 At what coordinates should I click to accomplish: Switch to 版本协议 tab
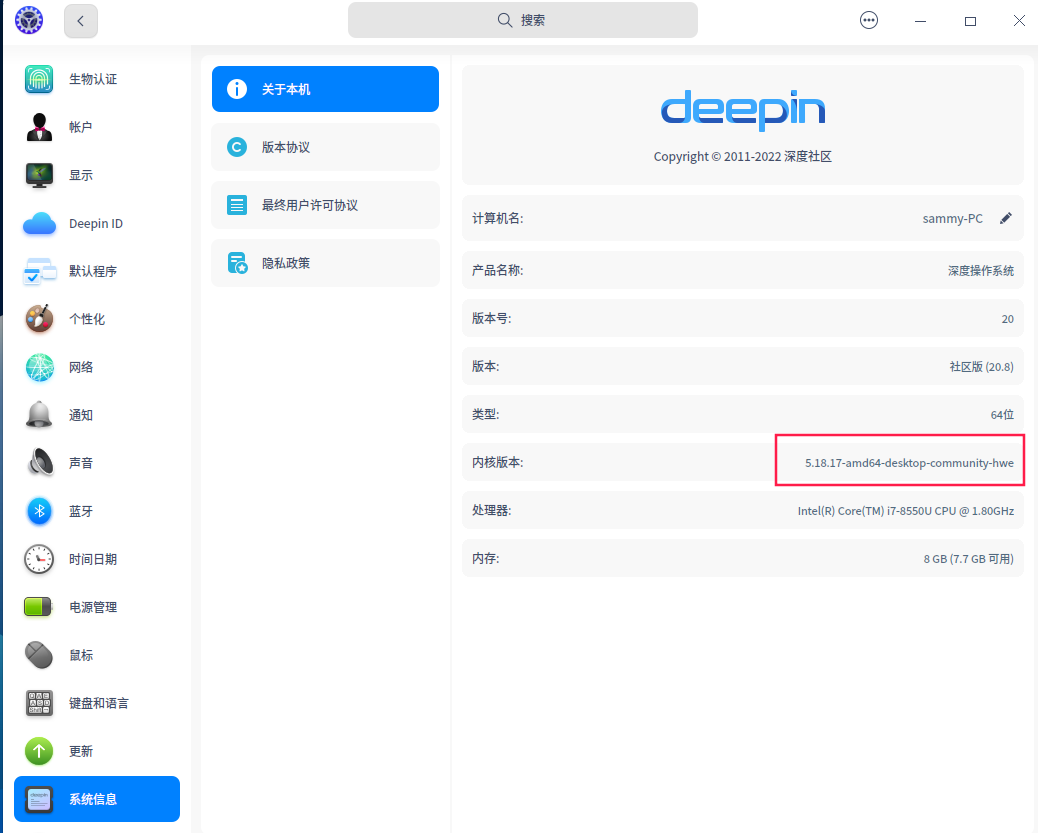tap(325, 147)
